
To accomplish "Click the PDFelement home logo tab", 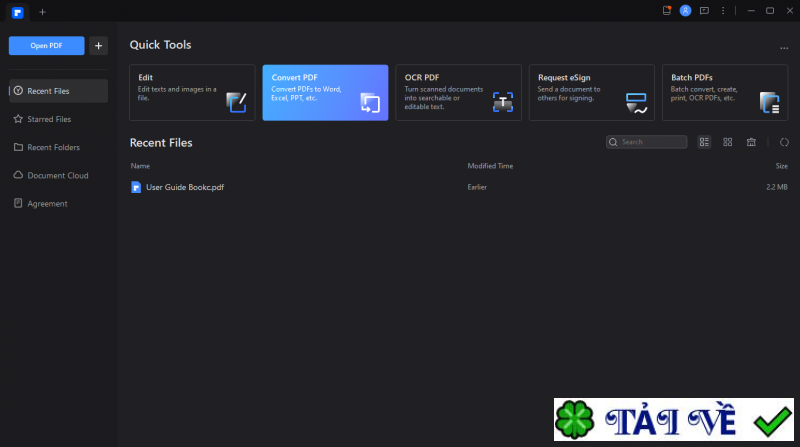I will coord(17,12).
